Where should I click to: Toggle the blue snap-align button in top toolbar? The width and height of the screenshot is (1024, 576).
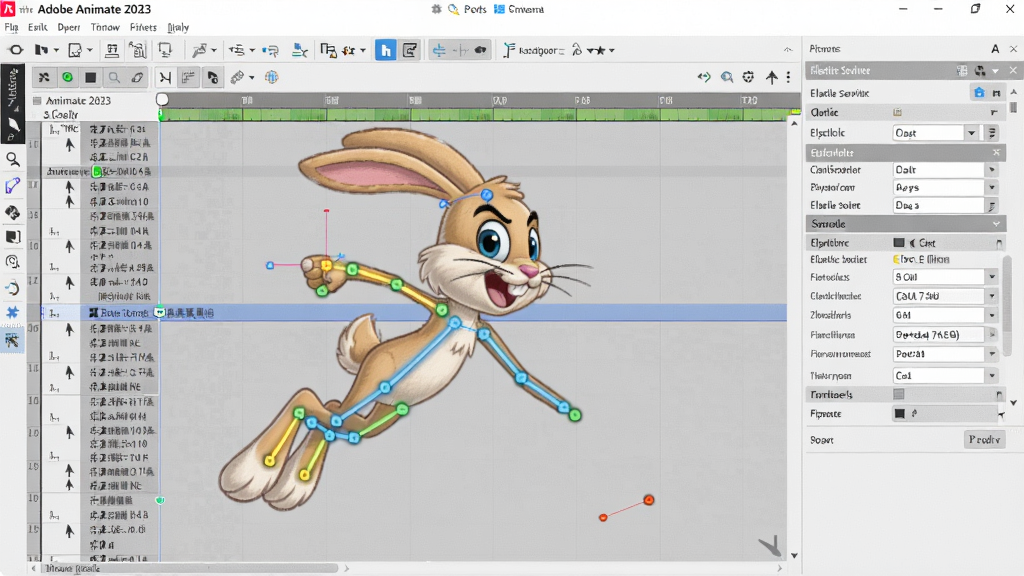(x=439, y=50)
